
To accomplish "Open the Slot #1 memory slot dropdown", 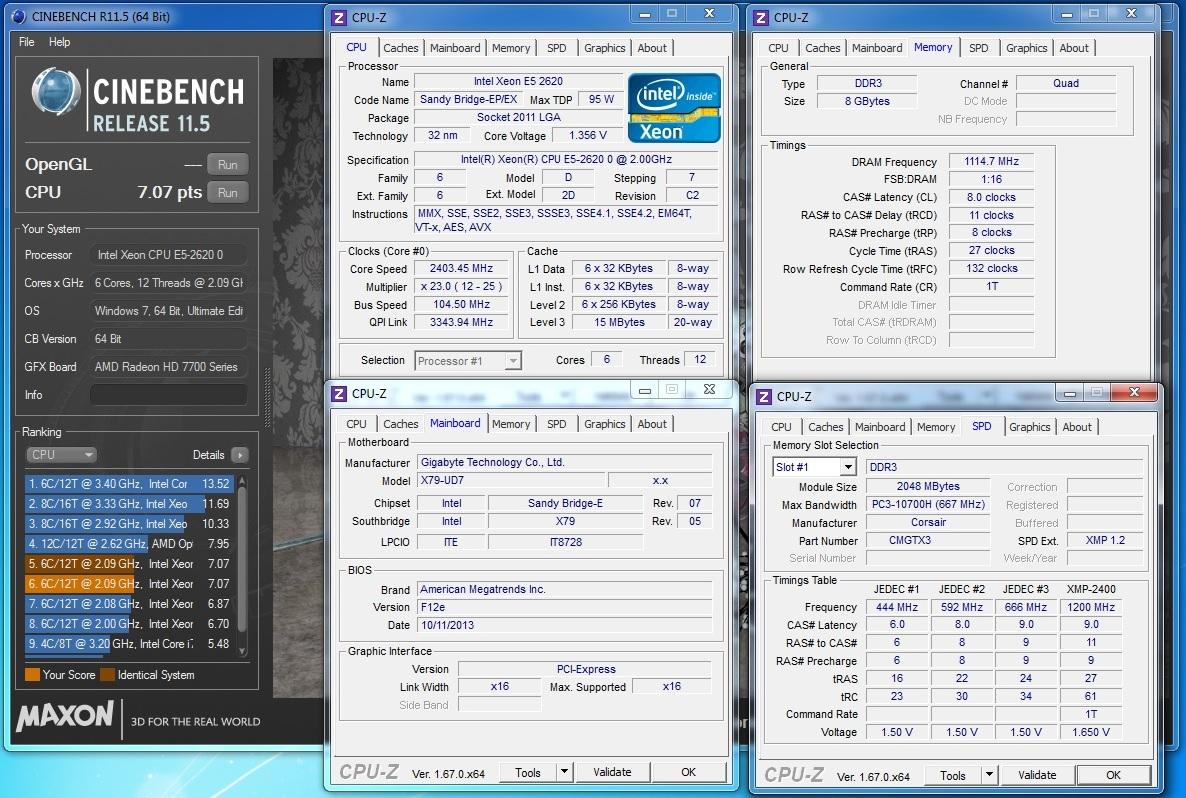I will [814, 467].
